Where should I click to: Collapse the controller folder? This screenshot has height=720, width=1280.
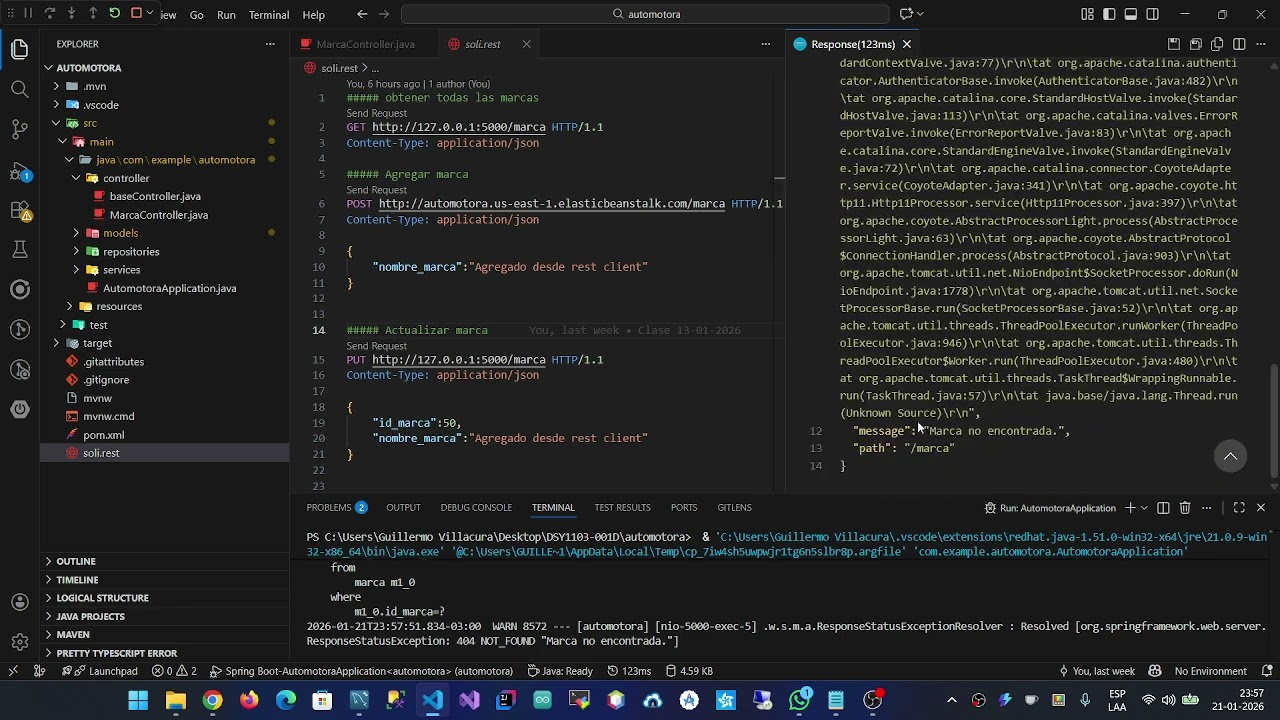(x=76, y=178)
